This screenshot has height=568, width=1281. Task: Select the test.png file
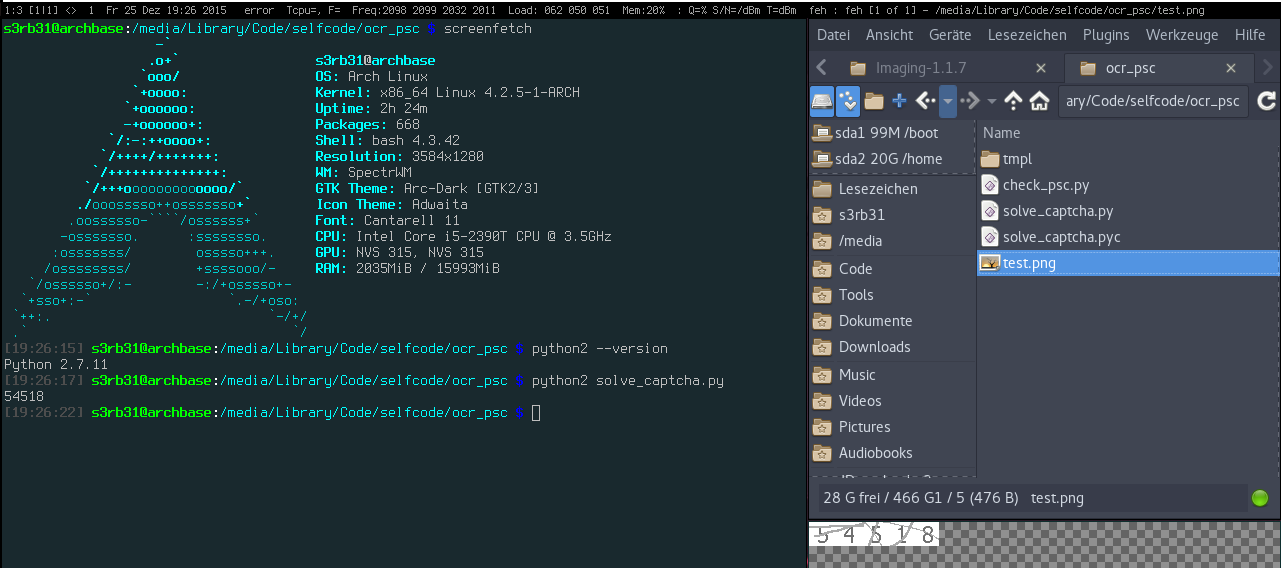1129,262
